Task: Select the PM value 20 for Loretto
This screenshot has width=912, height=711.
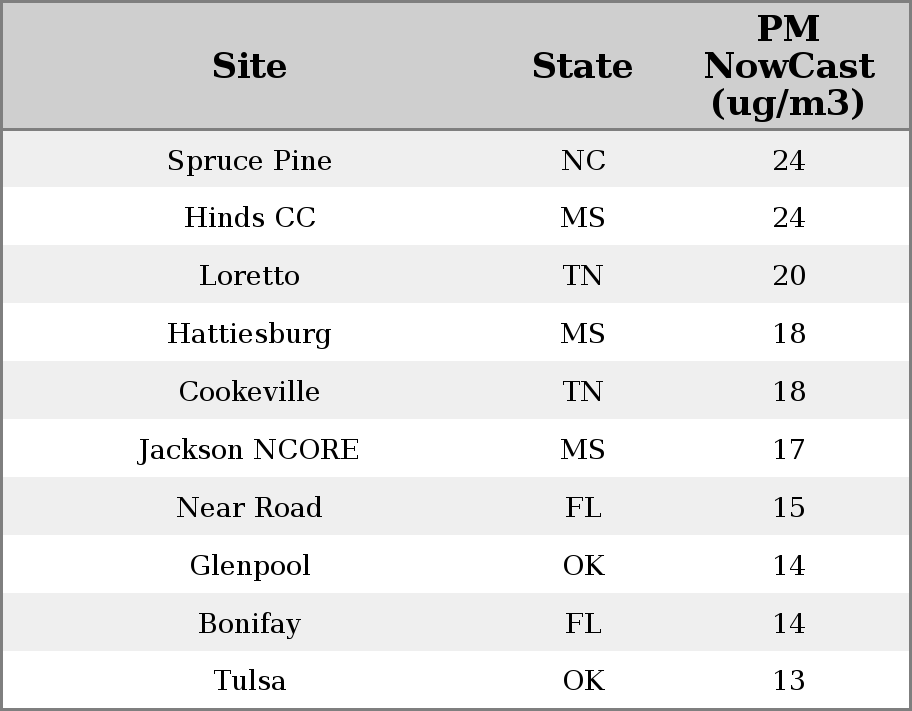Action: click(x=788, y=276)
